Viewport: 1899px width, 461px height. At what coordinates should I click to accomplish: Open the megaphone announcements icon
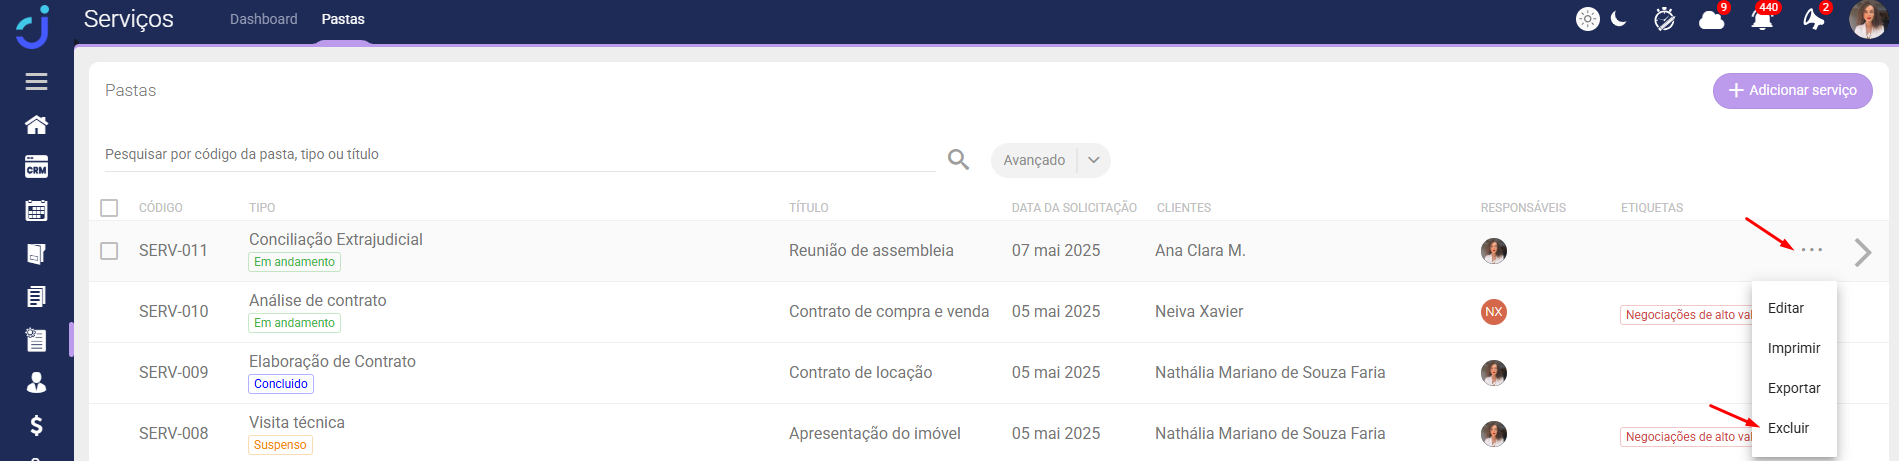pyautogui.click(x=1814, y=19)
